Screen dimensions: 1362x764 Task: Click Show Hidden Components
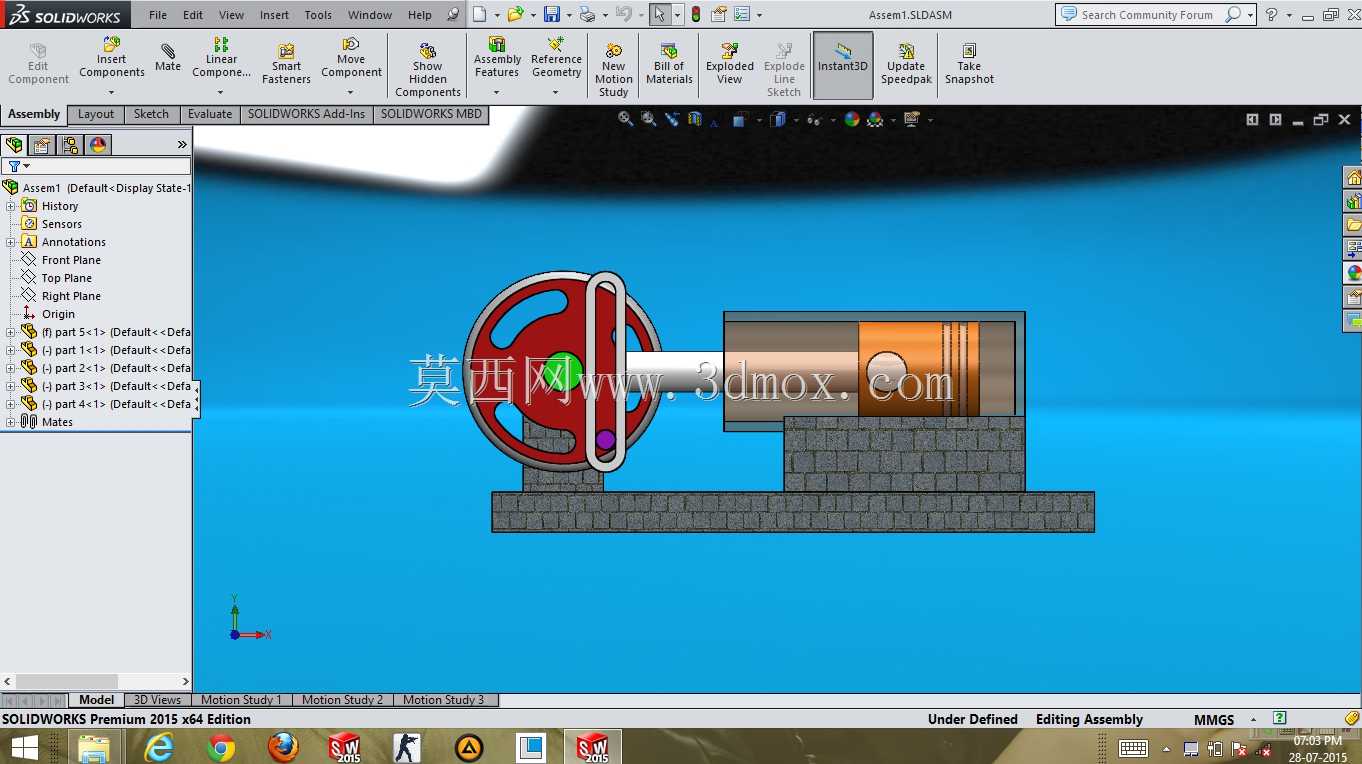(x=427, y=70)
